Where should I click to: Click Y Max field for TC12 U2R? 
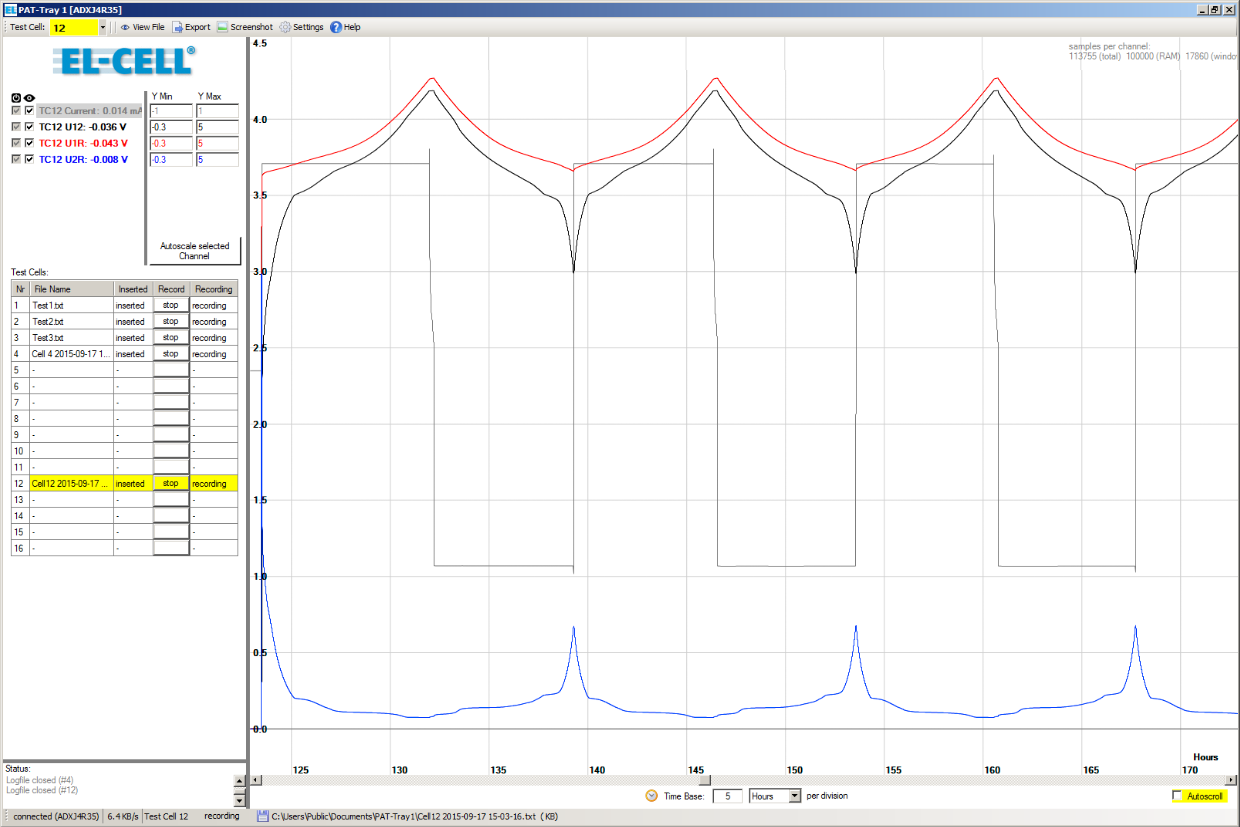coord(217,160)
